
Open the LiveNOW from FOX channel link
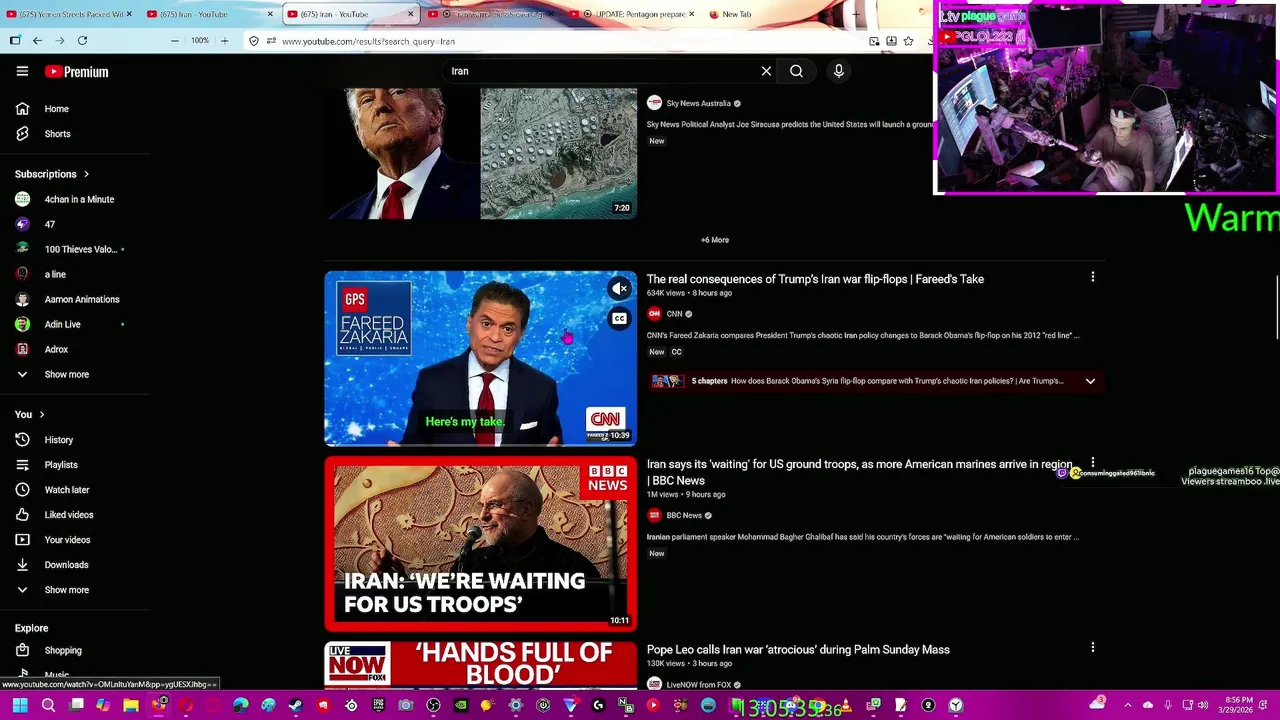[699, 685]
